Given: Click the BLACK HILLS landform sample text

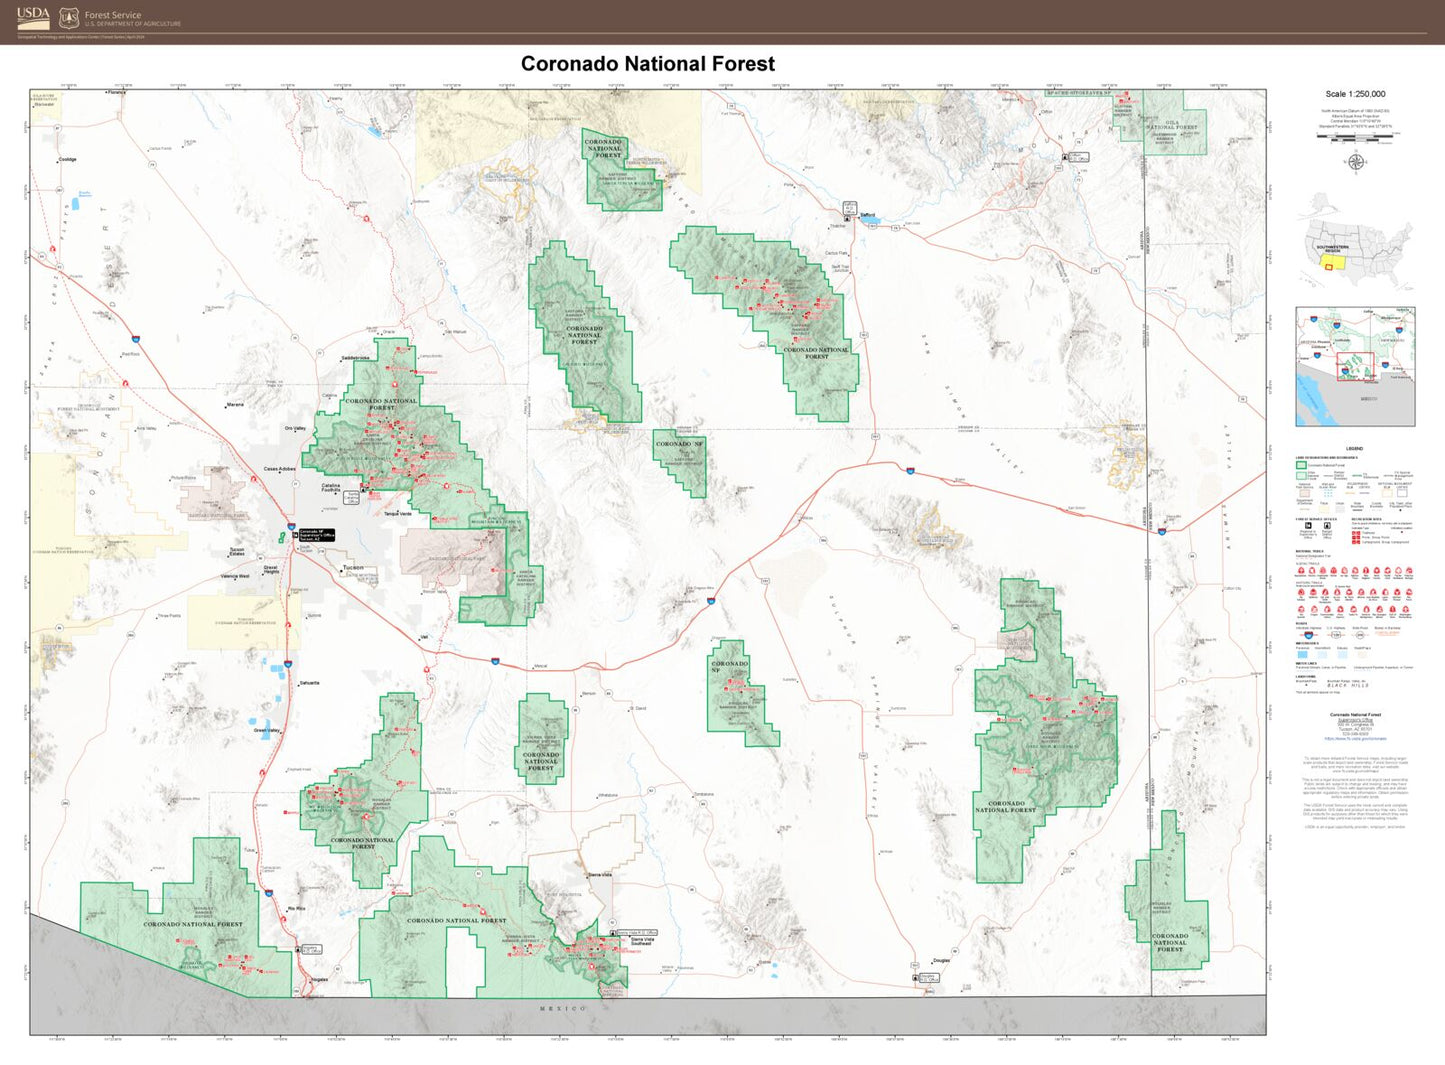Looking at the screenshot, I should (x=1348, y=686).
